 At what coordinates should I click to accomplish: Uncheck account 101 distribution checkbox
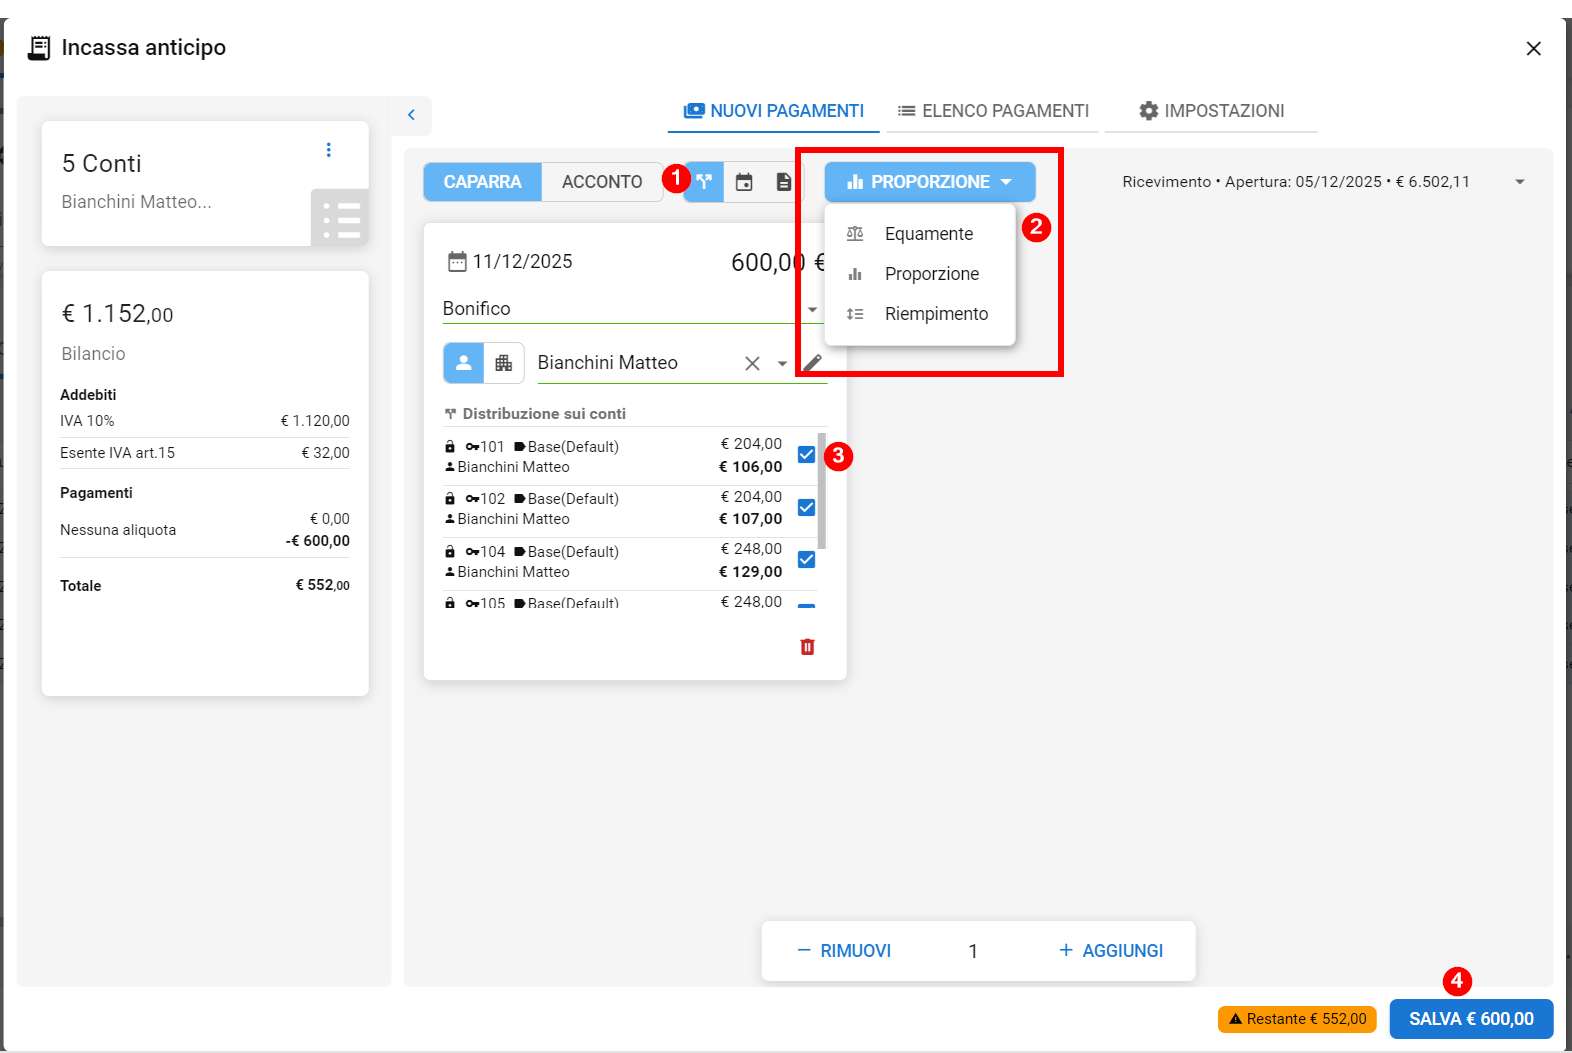click(806, 455)
